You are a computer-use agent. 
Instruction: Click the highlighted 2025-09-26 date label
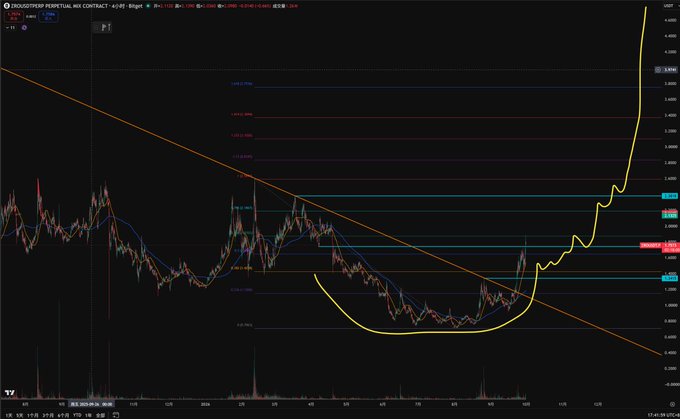[x=92, y=404]
